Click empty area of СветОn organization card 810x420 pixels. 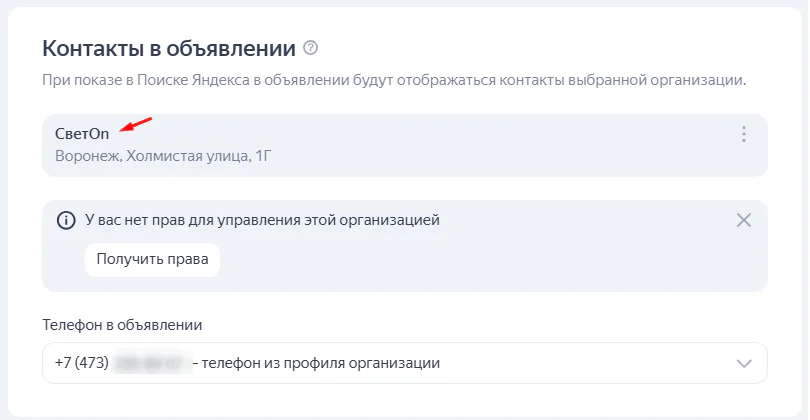coord(465,145)
